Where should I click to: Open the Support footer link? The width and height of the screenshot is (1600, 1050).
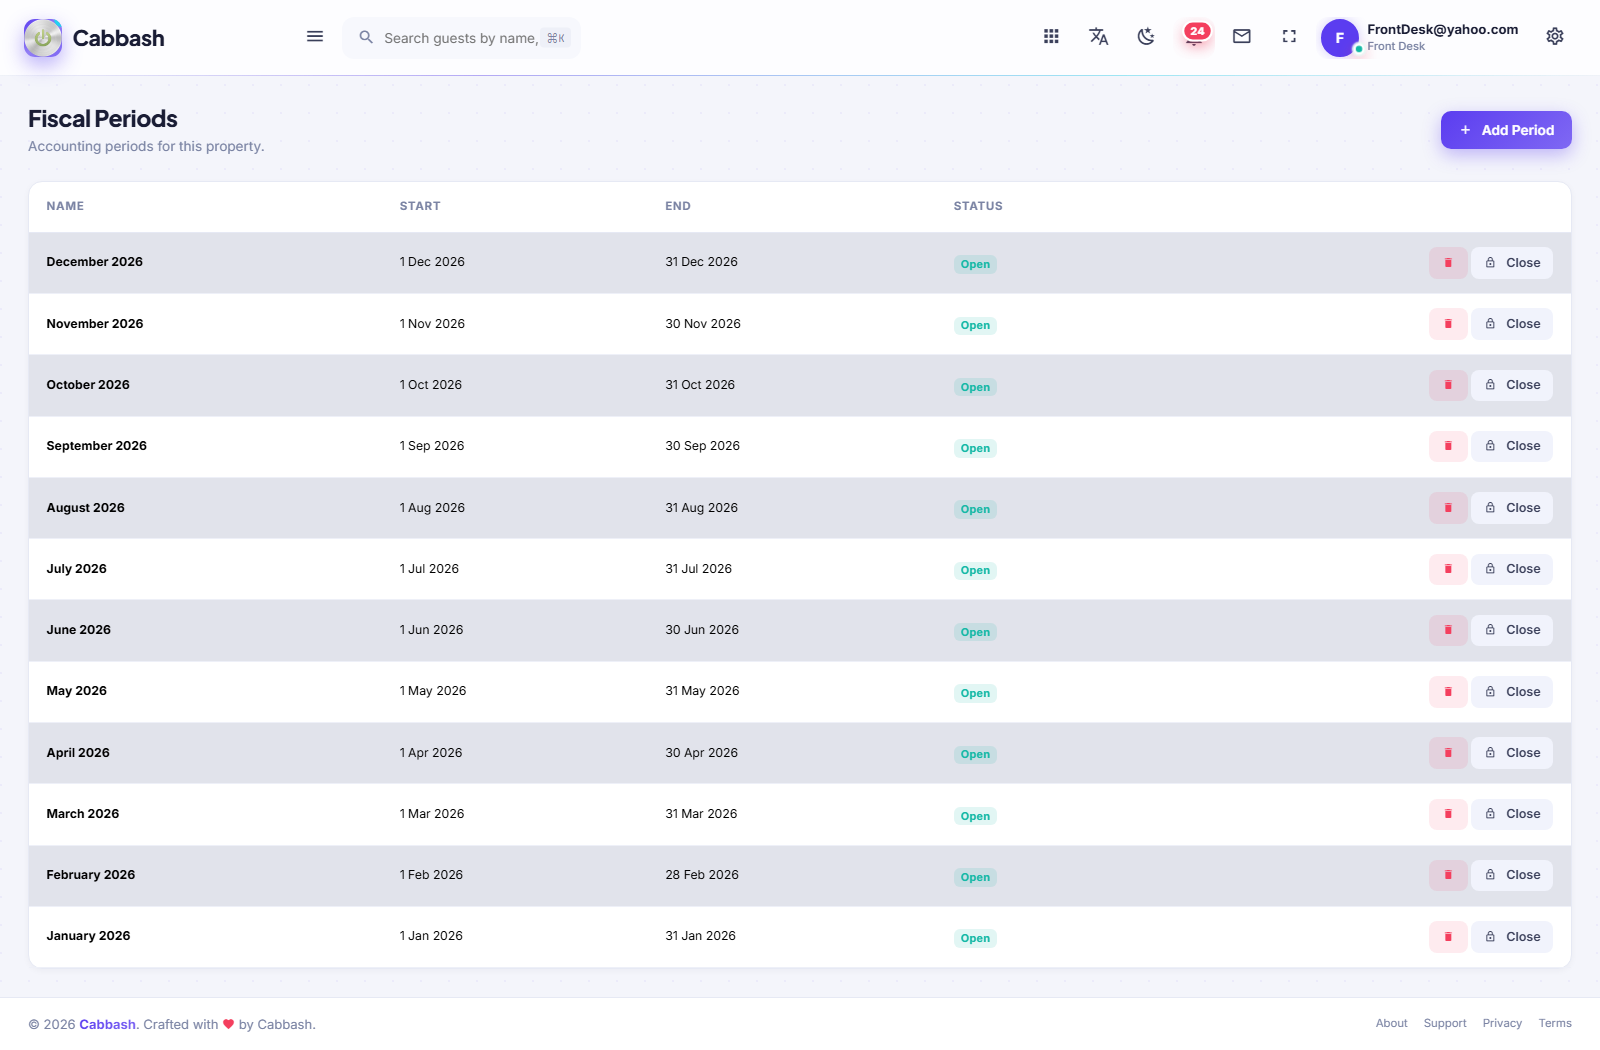click(x=1445, y=1023)
